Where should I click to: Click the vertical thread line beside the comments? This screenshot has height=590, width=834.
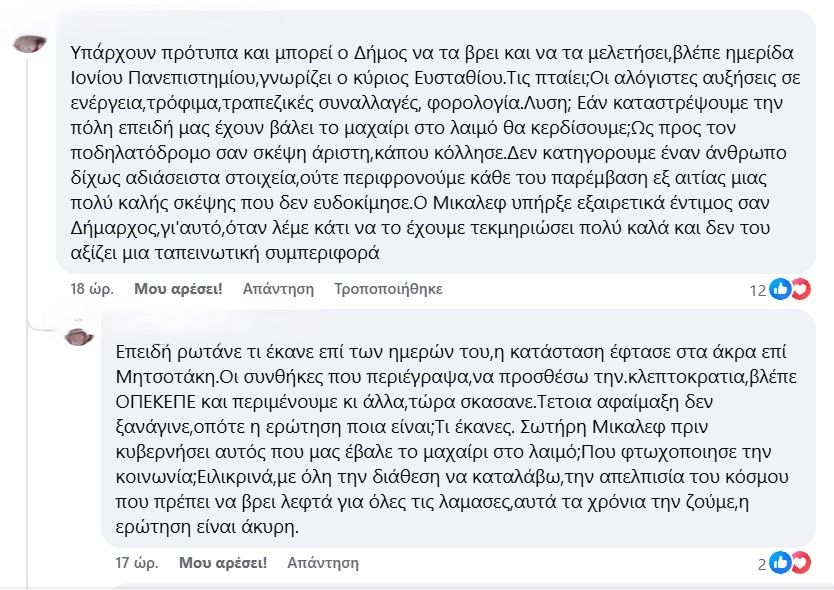click(x=27, y=319)
